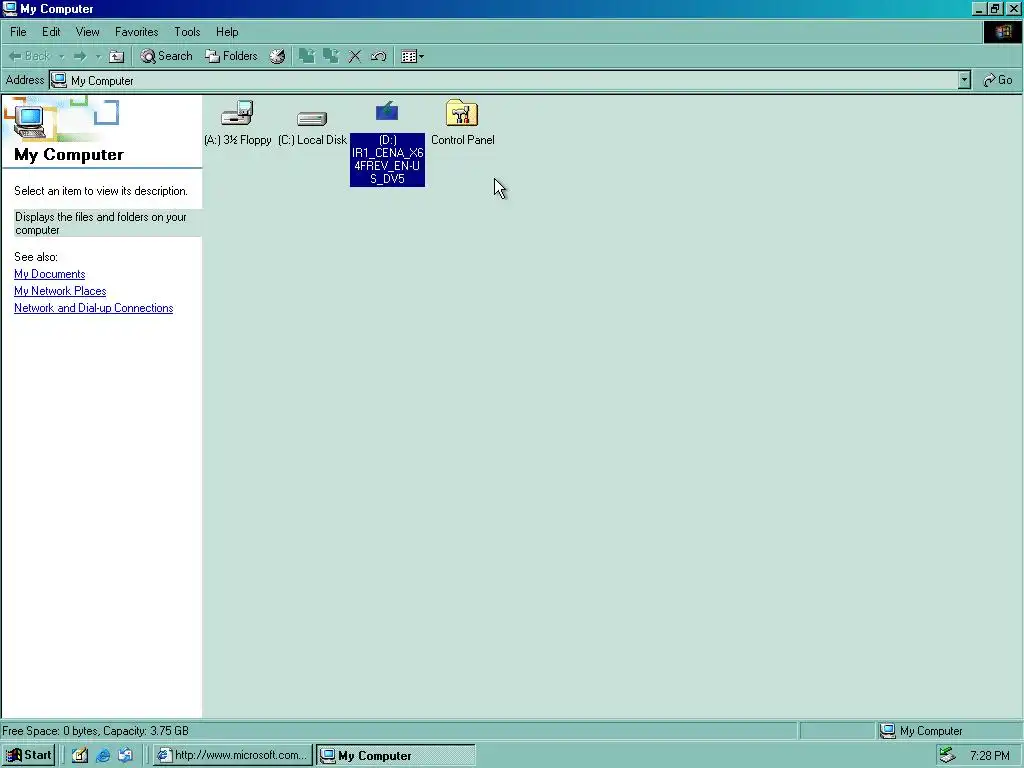Click the Show Desktop quick launch icon
Image resolution: width=1024 pixels, height=768 pixels.
(80, 755)
